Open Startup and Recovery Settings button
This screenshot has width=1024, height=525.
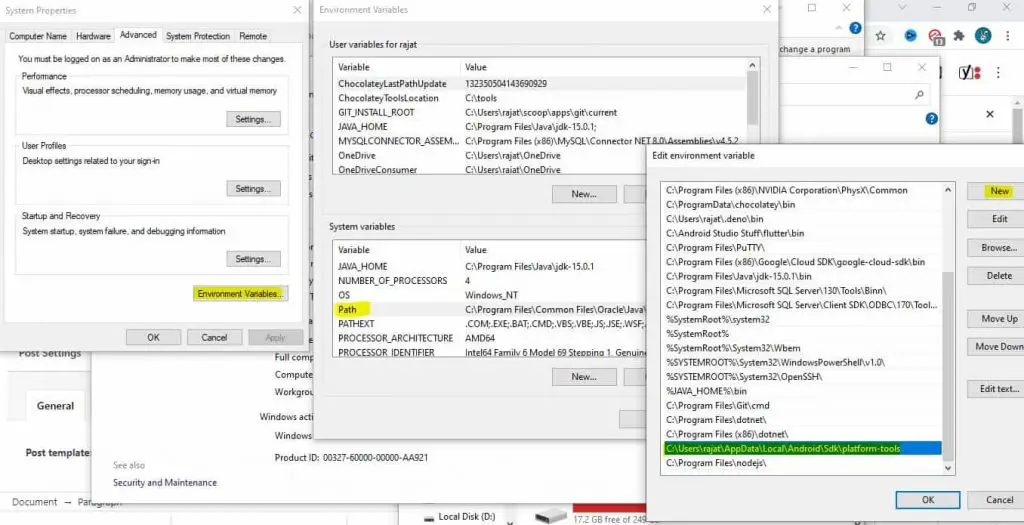pyautogui.click(x=253, y=259)
